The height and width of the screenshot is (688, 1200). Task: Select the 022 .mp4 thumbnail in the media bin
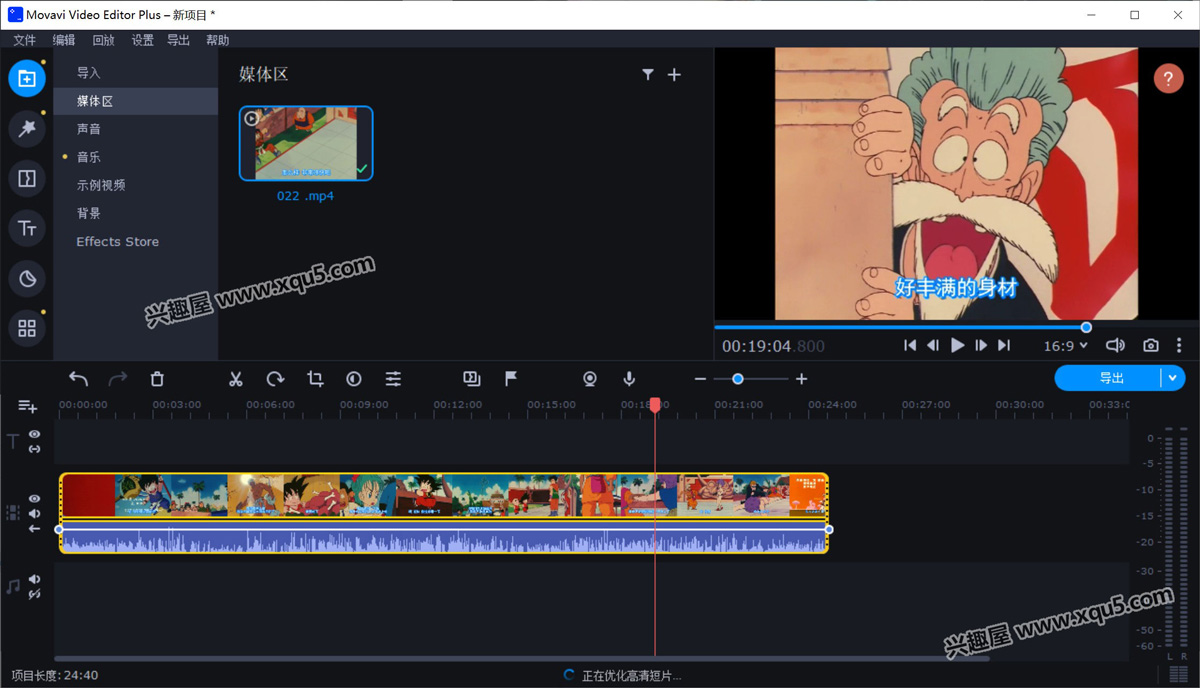[306, 144]
